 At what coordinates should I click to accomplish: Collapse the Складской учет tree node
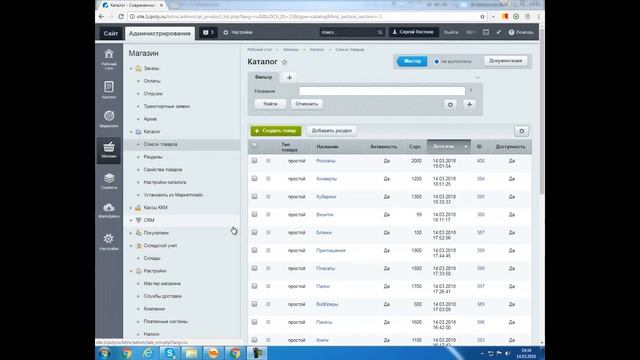(x=131, y=246)
